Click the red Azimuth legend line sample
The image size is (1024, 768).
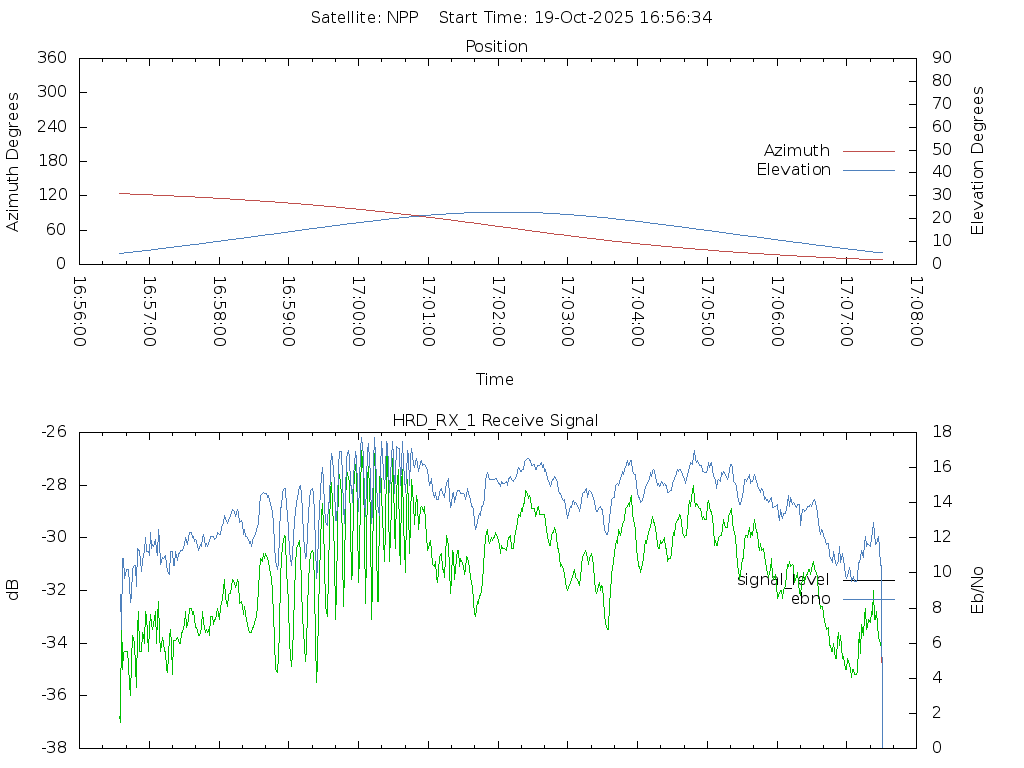868,151
